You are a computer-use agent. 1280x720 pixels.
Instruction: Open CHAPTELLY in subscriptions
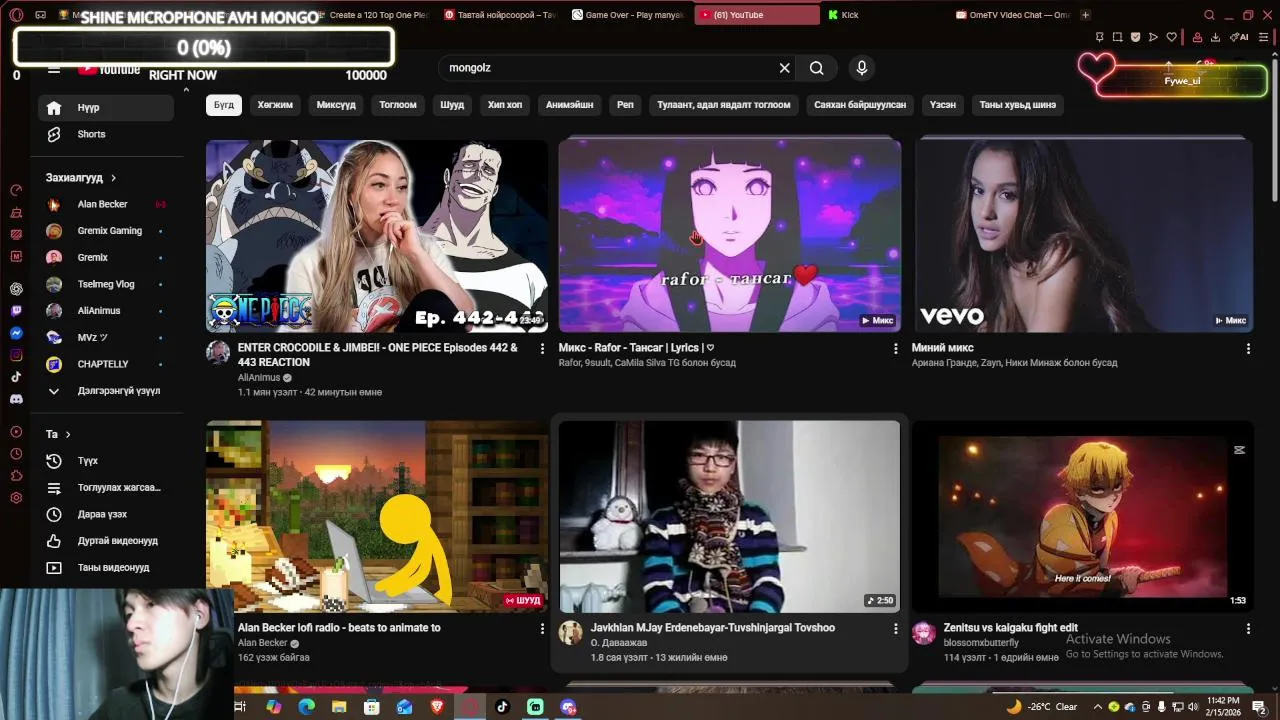pyautogui.click(x=106, y=364)
